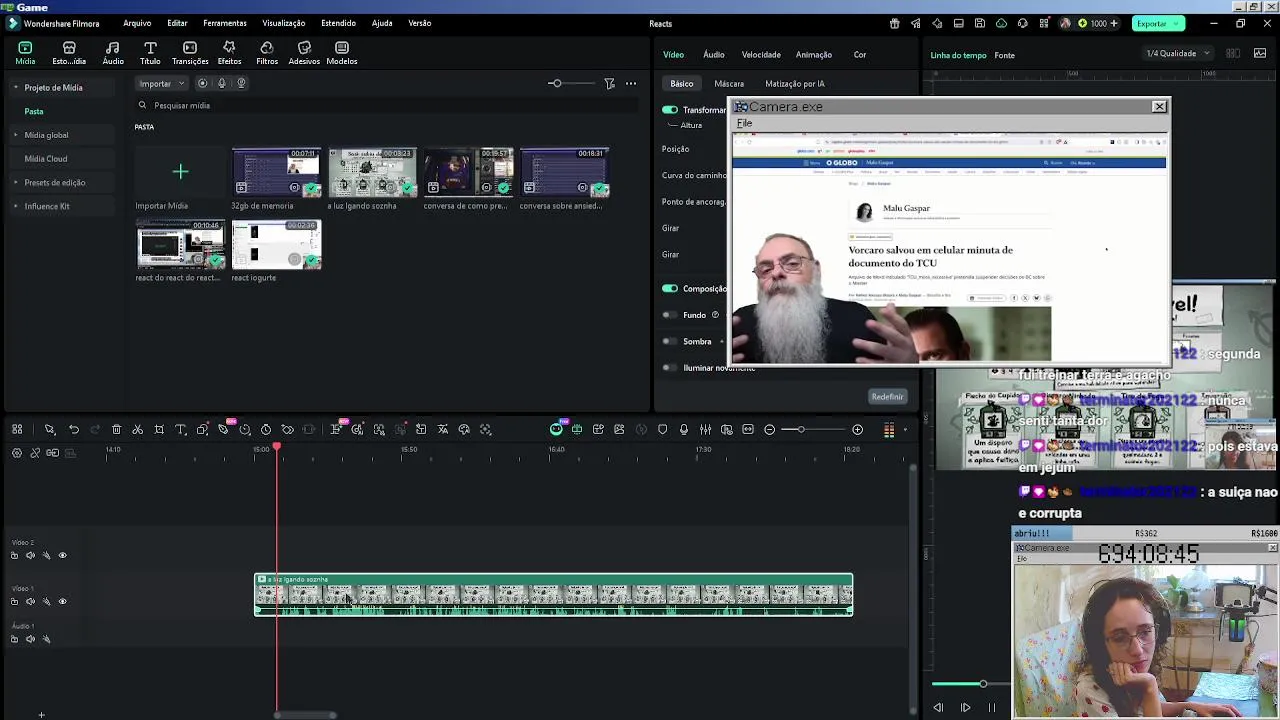The image size is (1280, 720).
Task: Open the Exportar dropdown arrow
Action: [1177, 24]
